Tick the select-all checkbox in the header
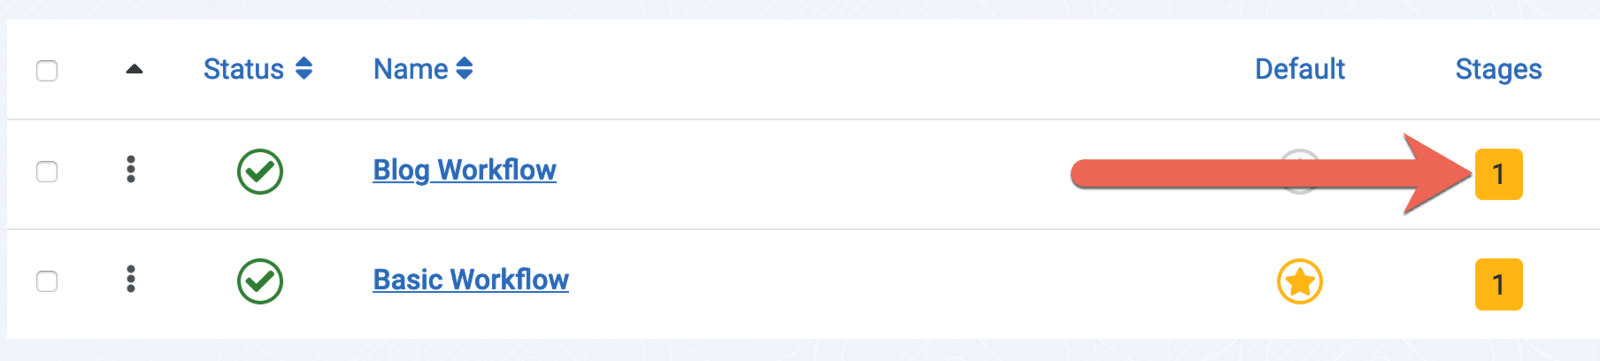This screenshot has width=1600, height=361. (x=47, y=71)
